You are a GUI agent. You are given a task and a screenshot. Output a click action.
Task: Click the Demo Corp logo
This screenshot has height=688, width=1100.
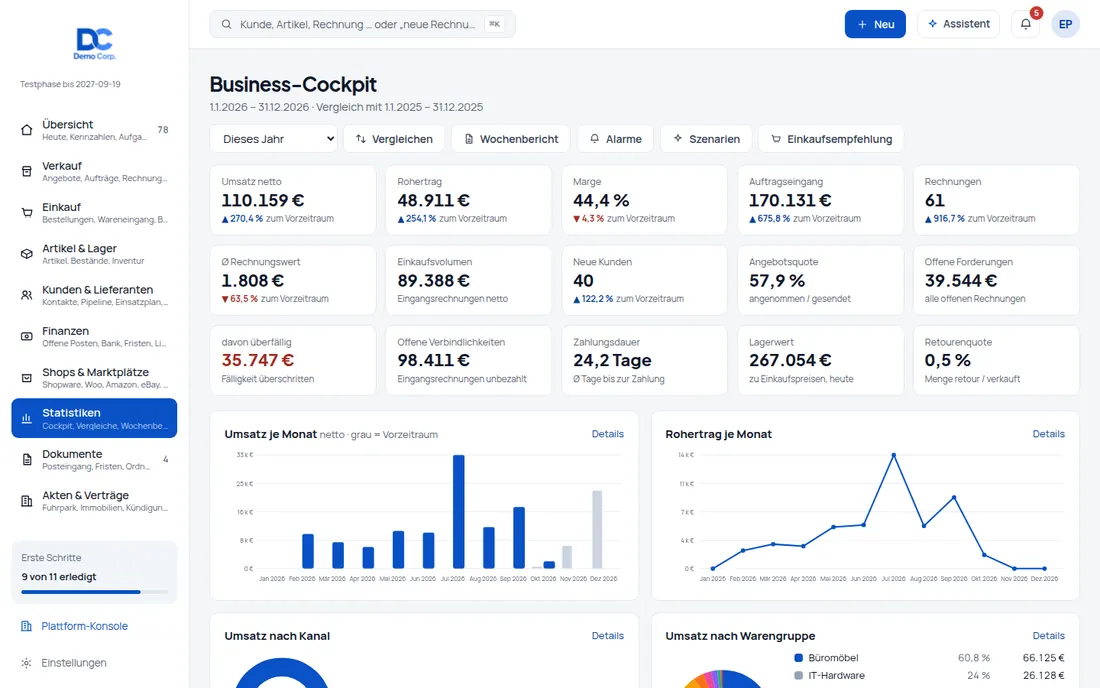coord(95,43)
